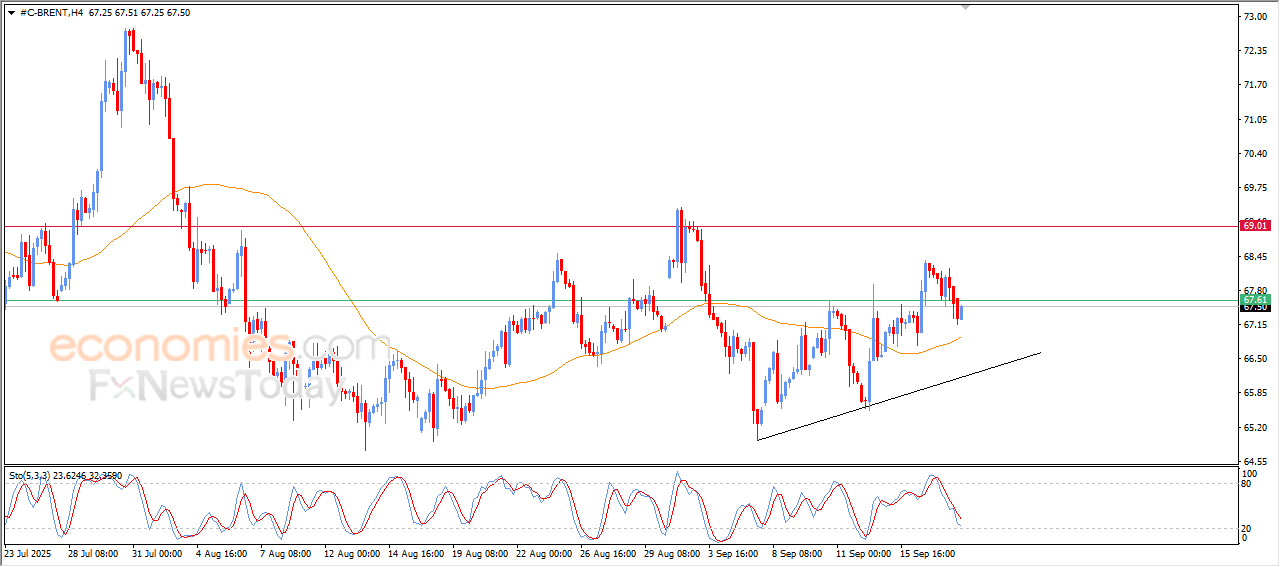Click the 67.15 price axis label
Screen dimensions: 1280x567
[x=1255, y=325]
